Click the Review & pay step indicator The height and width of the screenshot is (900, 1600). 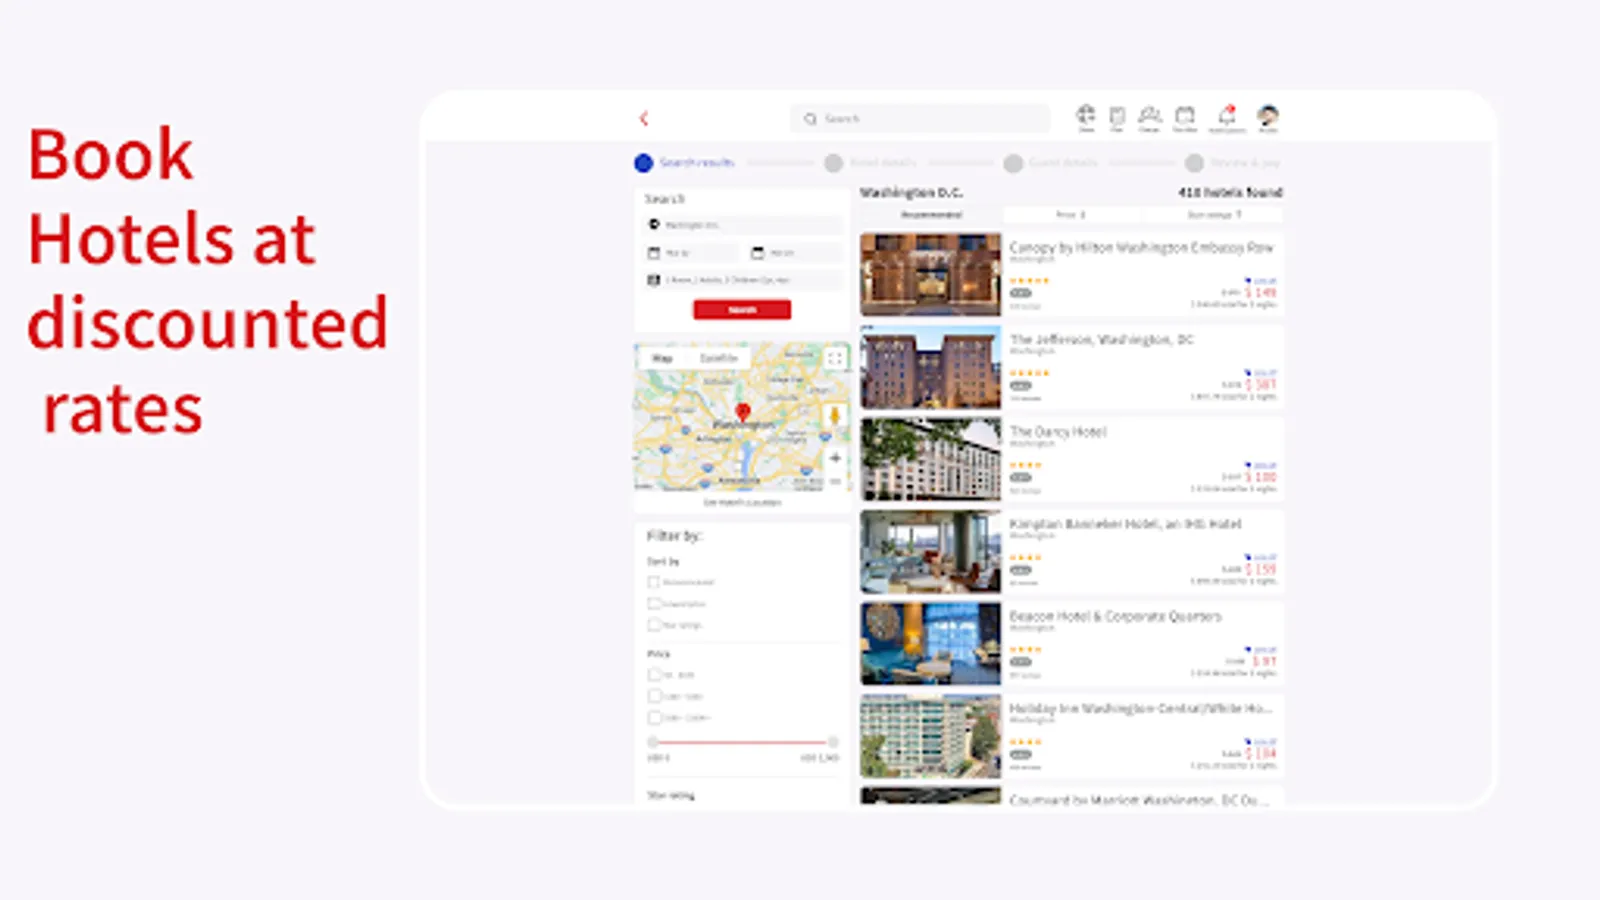pos(1233,162)
